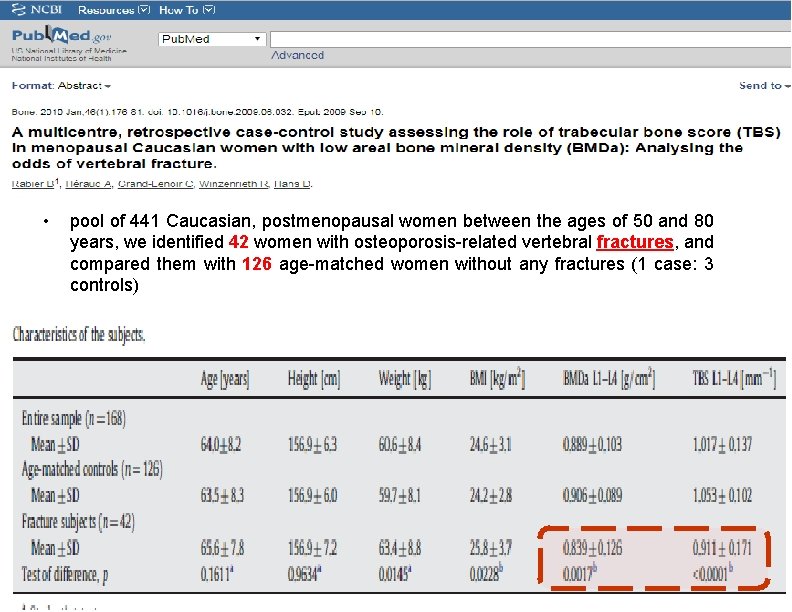Click the red number 126 in the text
The height and width of the screenshot is (612, 792).
pos(257,264)
